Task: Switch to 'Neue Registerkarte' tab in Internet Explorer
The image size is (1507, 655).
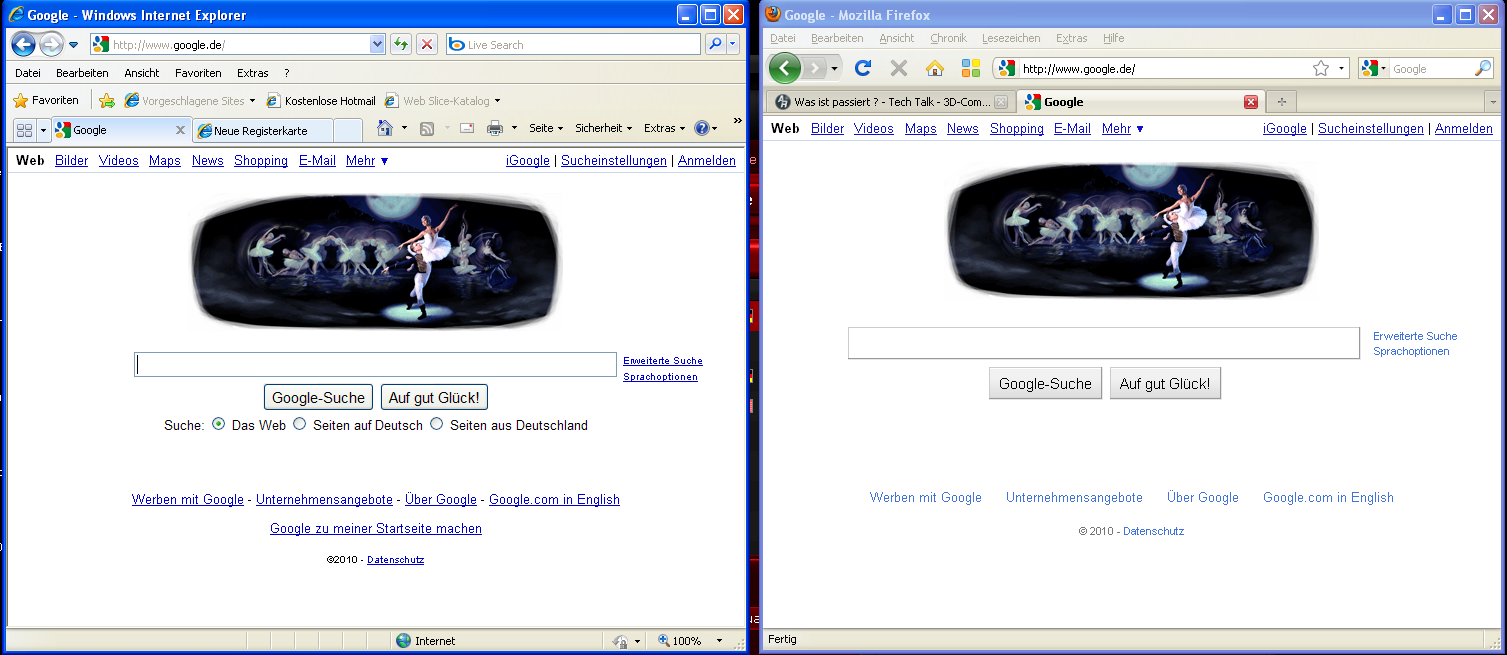Action: point(262,131)
